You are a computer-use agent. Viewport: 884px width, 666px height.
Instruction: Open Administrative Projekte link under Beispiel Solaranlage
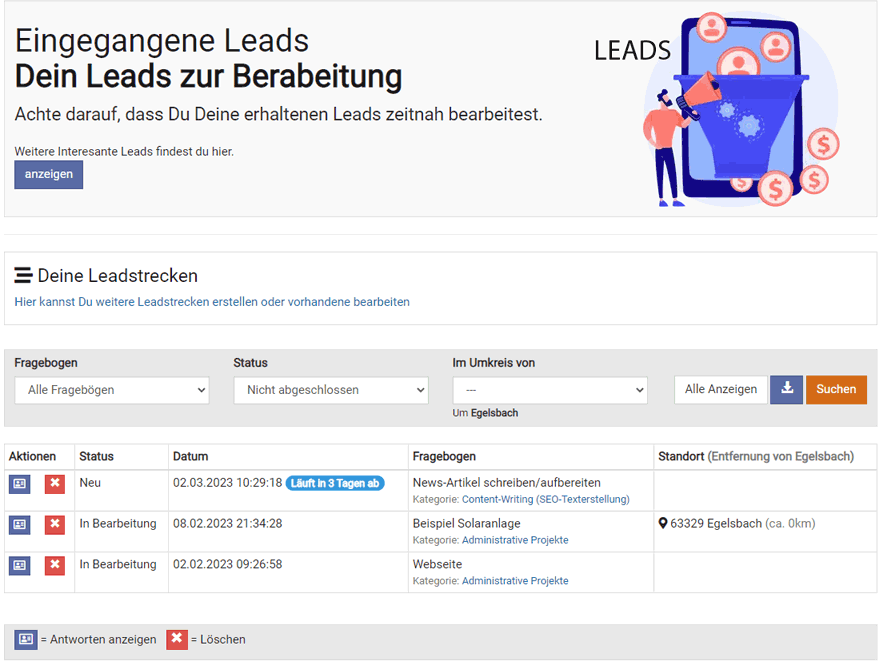coord(515,540)
